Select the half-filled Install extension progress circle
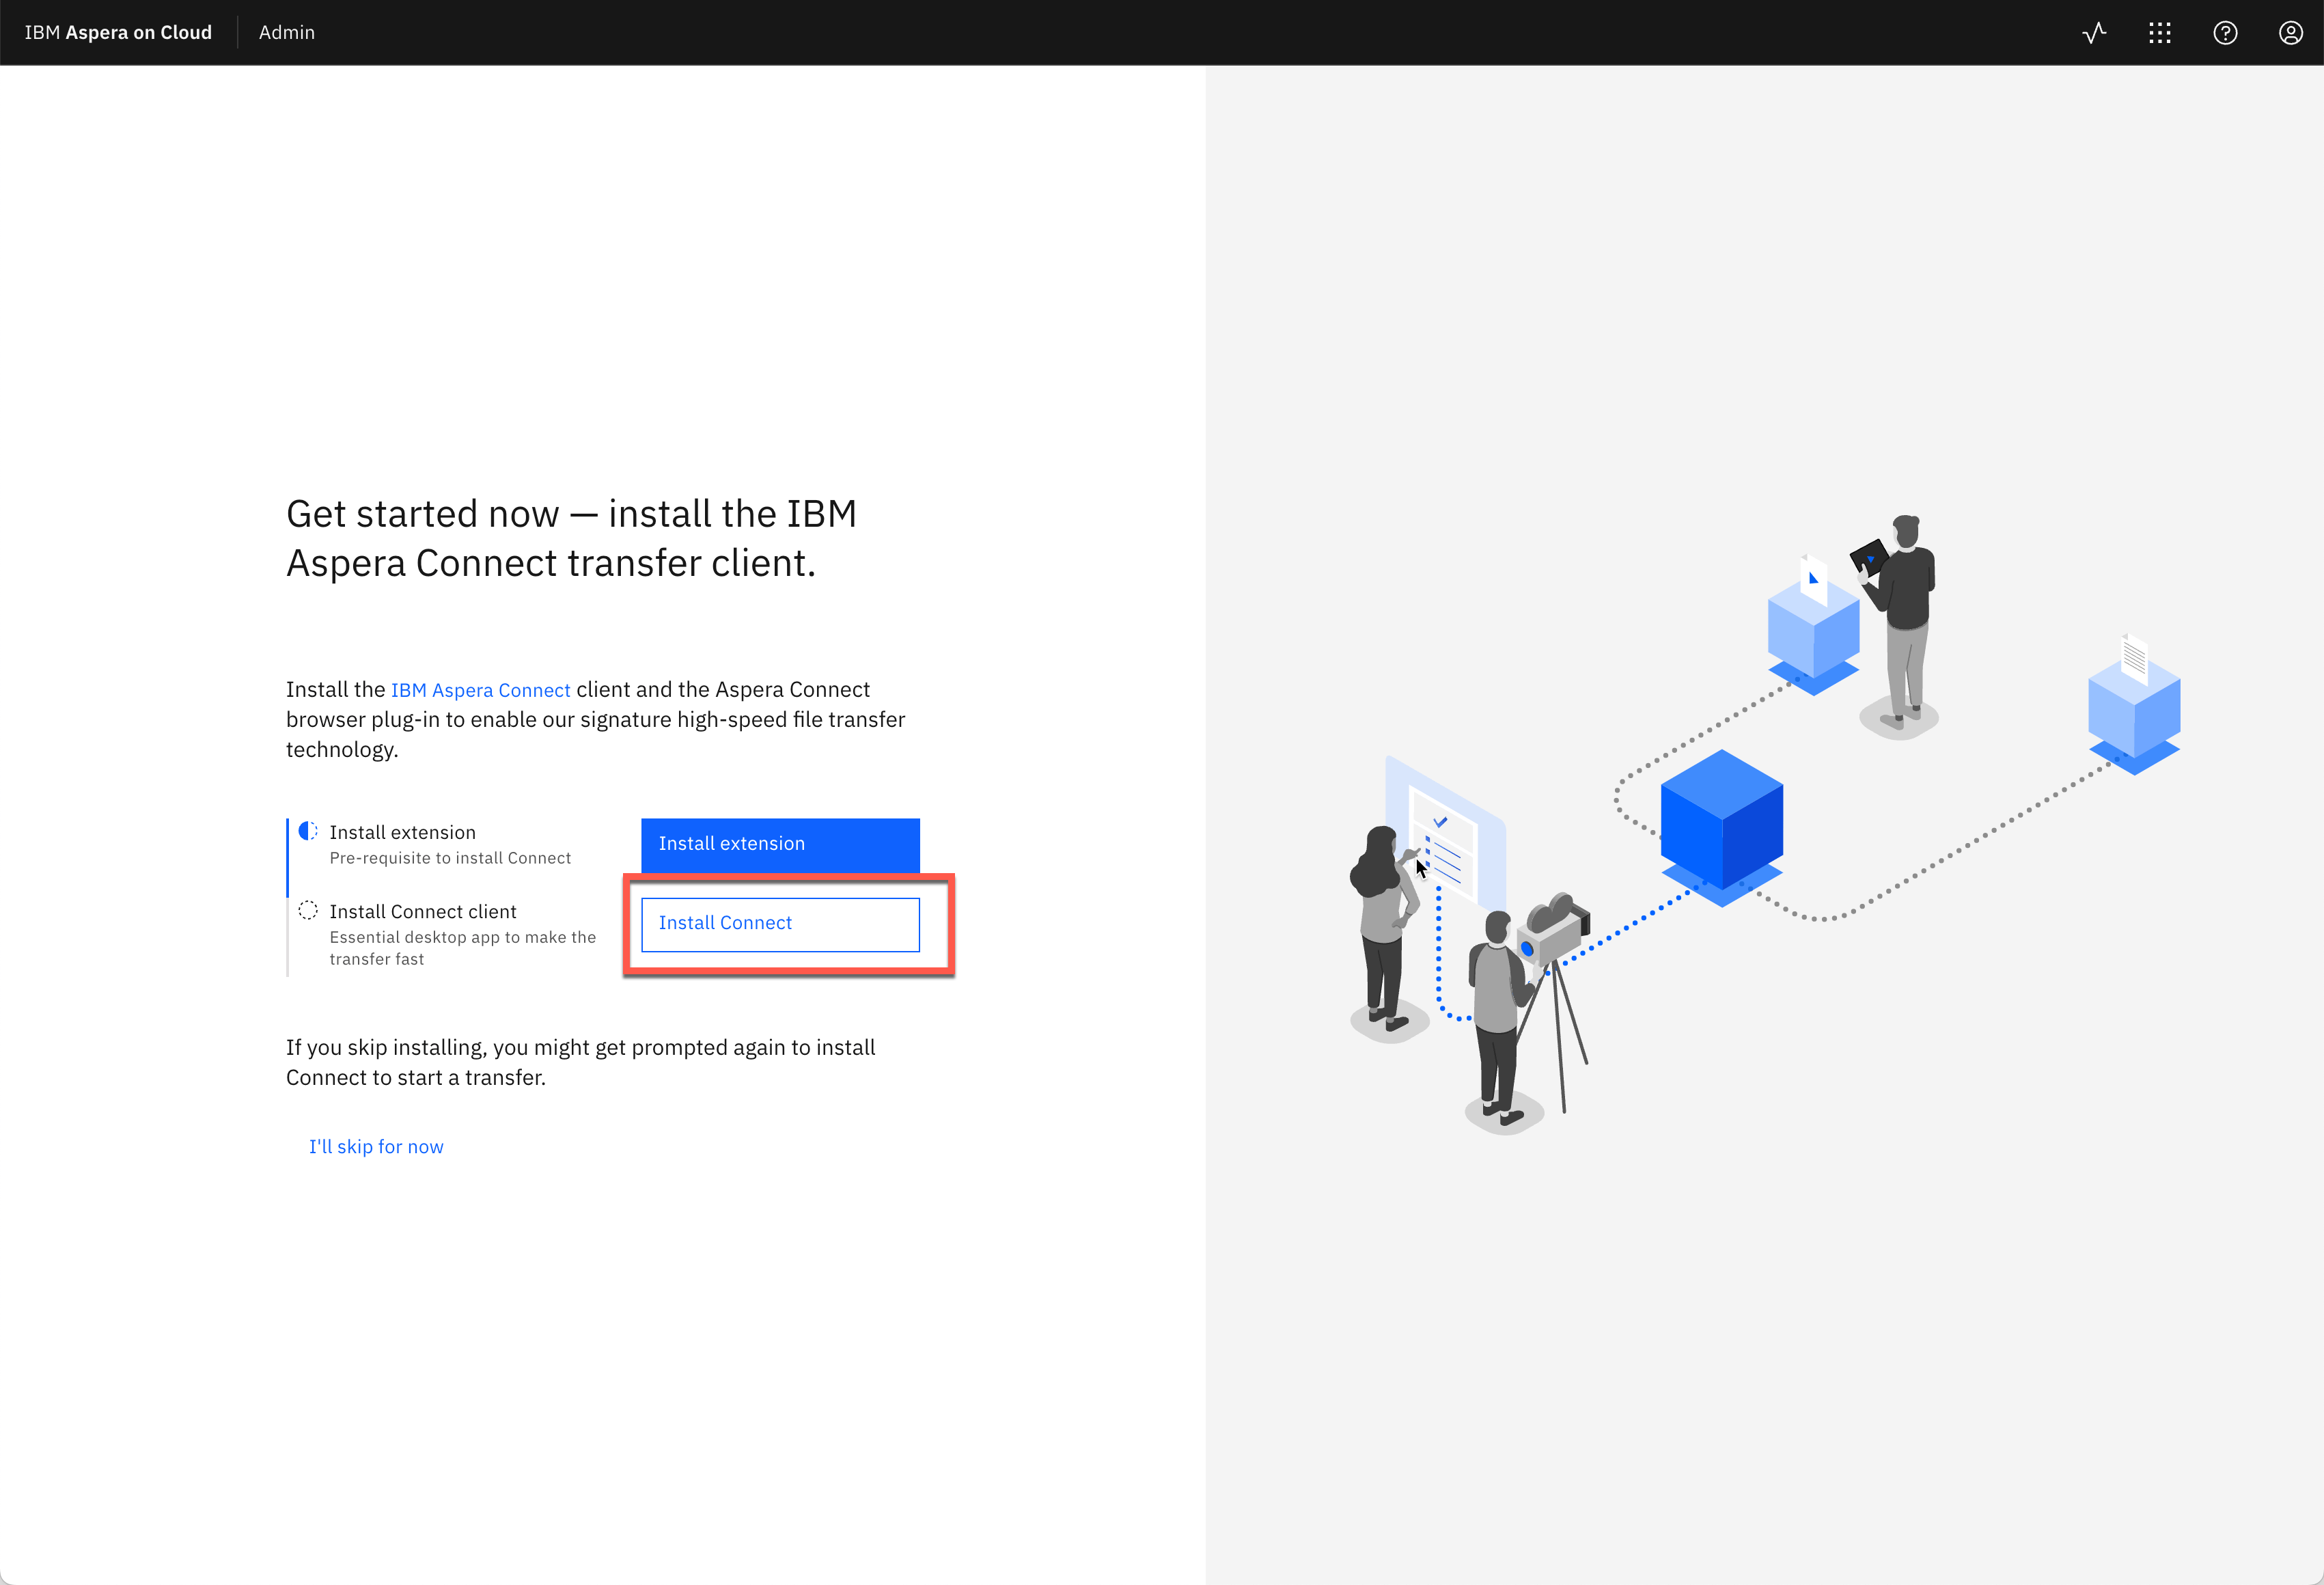The height and width of the screenshot is (1585, 2324). (x=307, y=830)
